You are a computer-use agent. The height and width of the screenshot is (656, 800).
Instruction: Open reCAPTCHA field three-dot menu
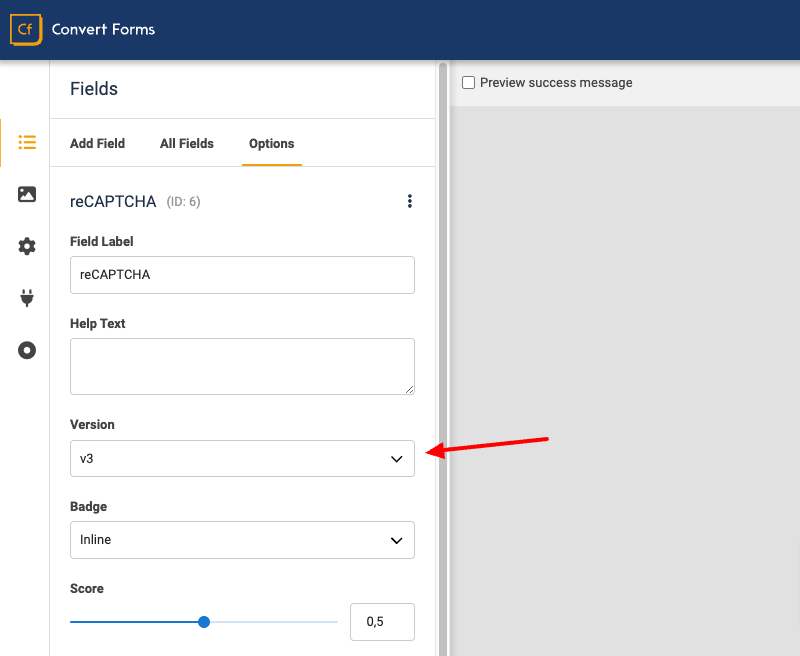[410, 201]
